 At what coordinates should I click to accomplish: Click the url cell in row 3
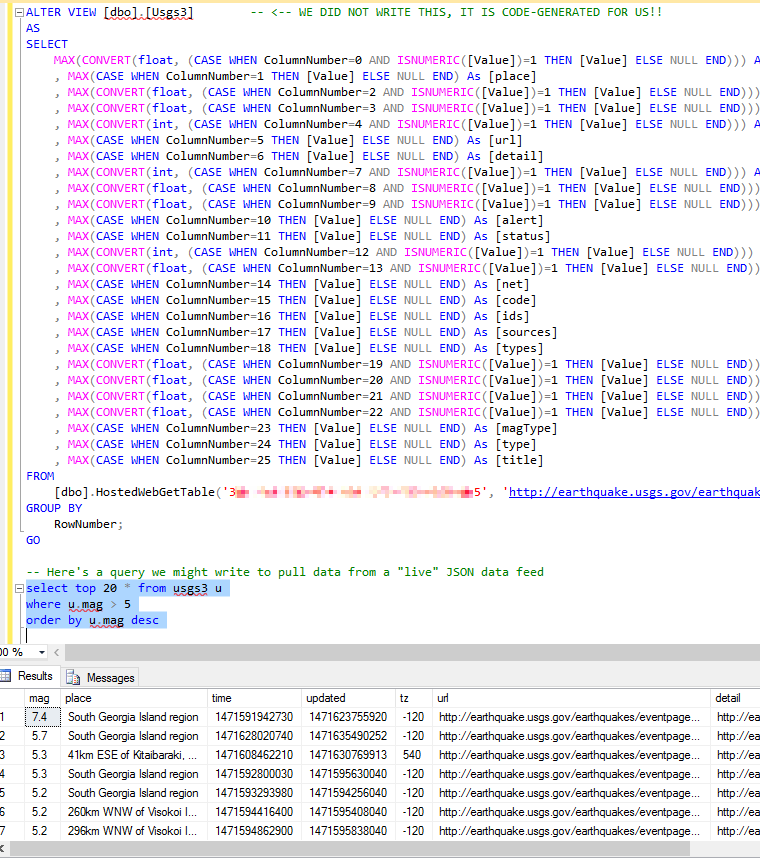(569, 755)
